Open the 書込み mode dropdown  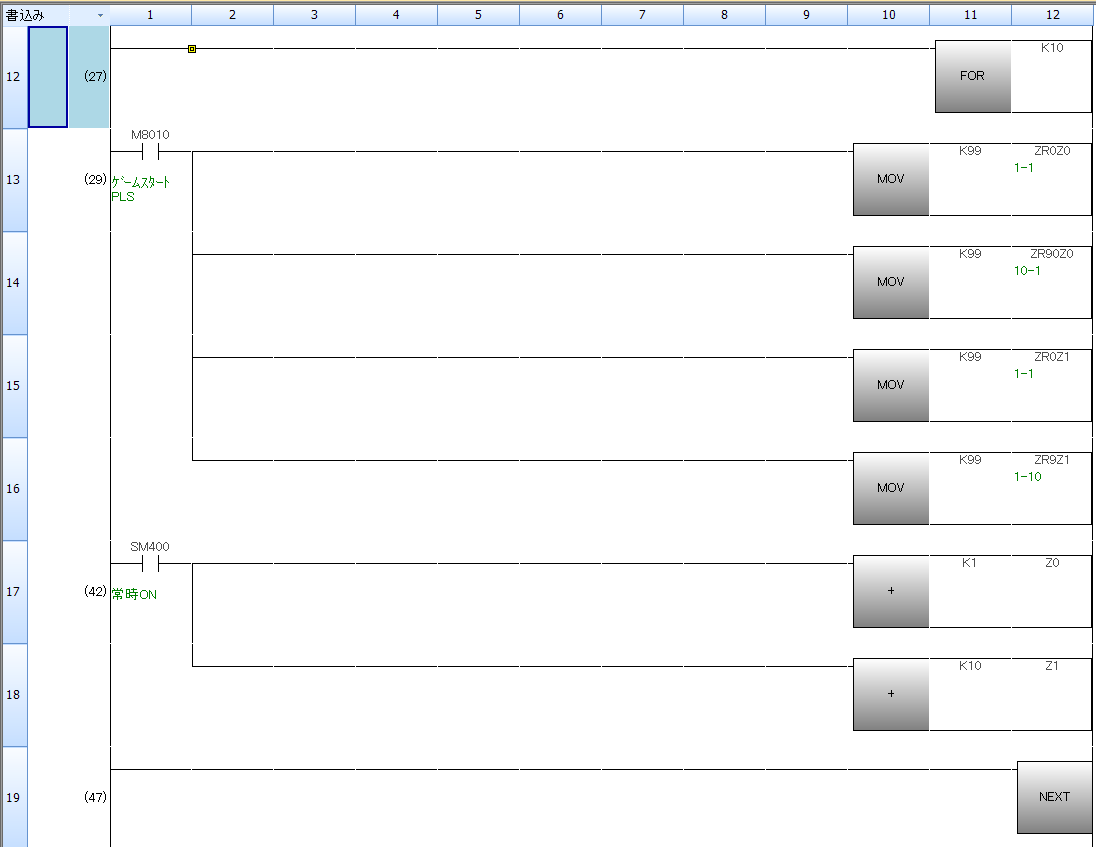[x=99, y=16]
